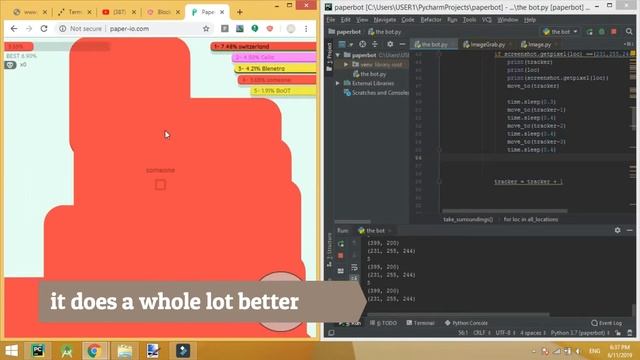Click the editor horizontal scrollbar
Viewport: 640px width, 360px height.
click(504, 211)
